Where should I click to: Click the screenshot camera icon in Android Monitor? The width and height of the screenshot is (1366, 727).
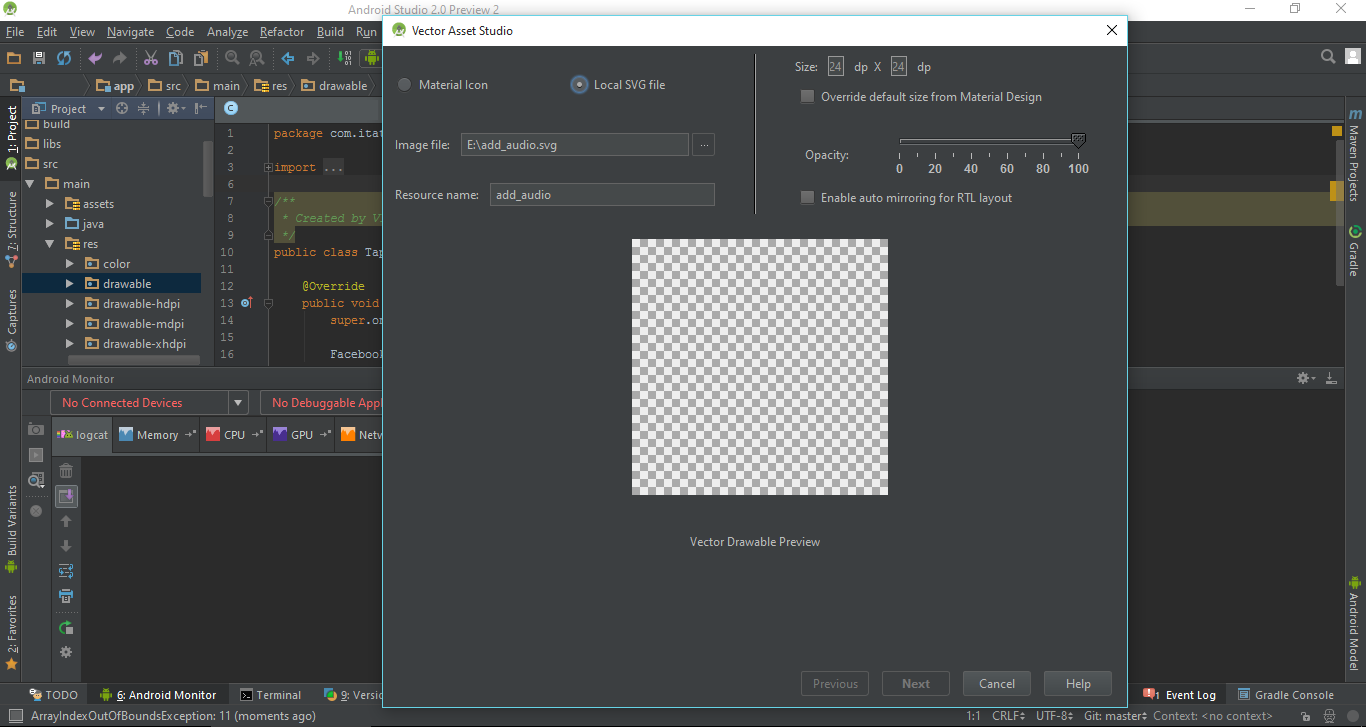(x=36, y=429)
